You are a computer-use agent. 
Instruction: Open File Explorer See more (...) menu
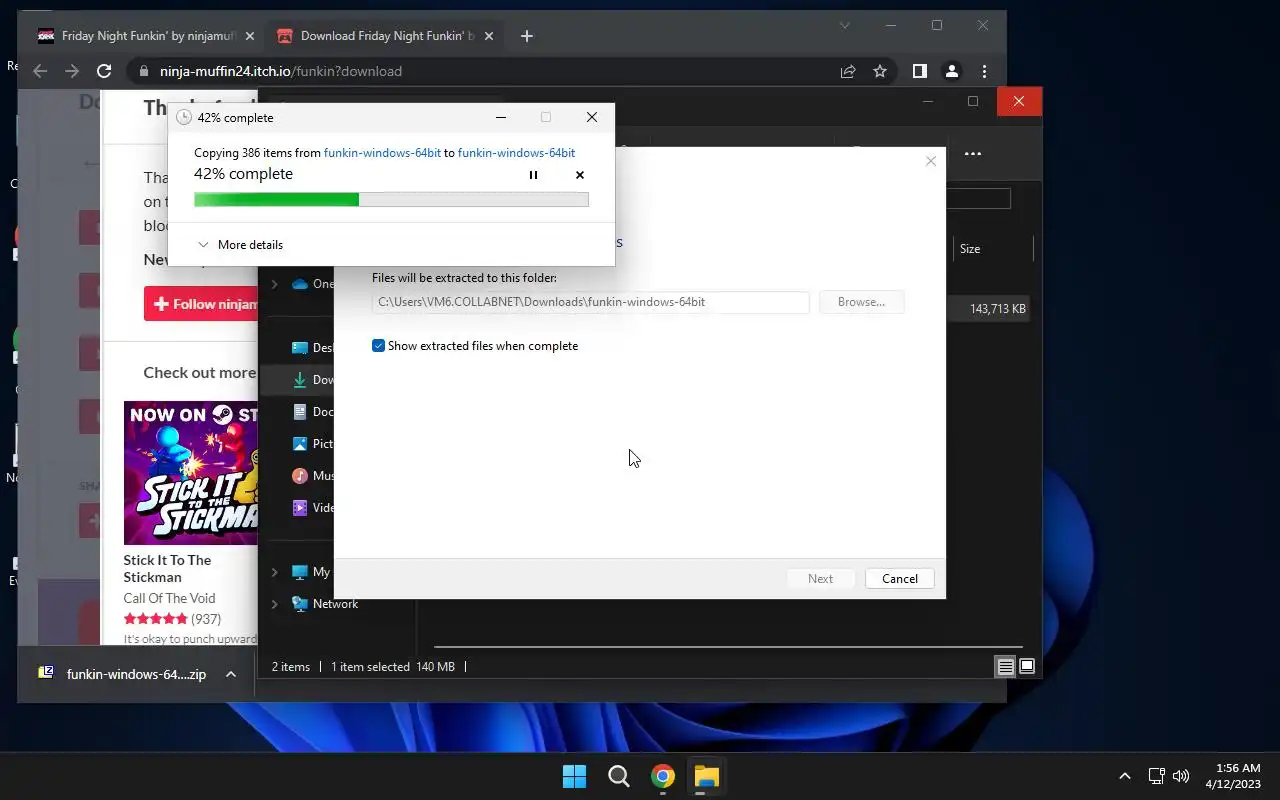[x=972, y=154]
